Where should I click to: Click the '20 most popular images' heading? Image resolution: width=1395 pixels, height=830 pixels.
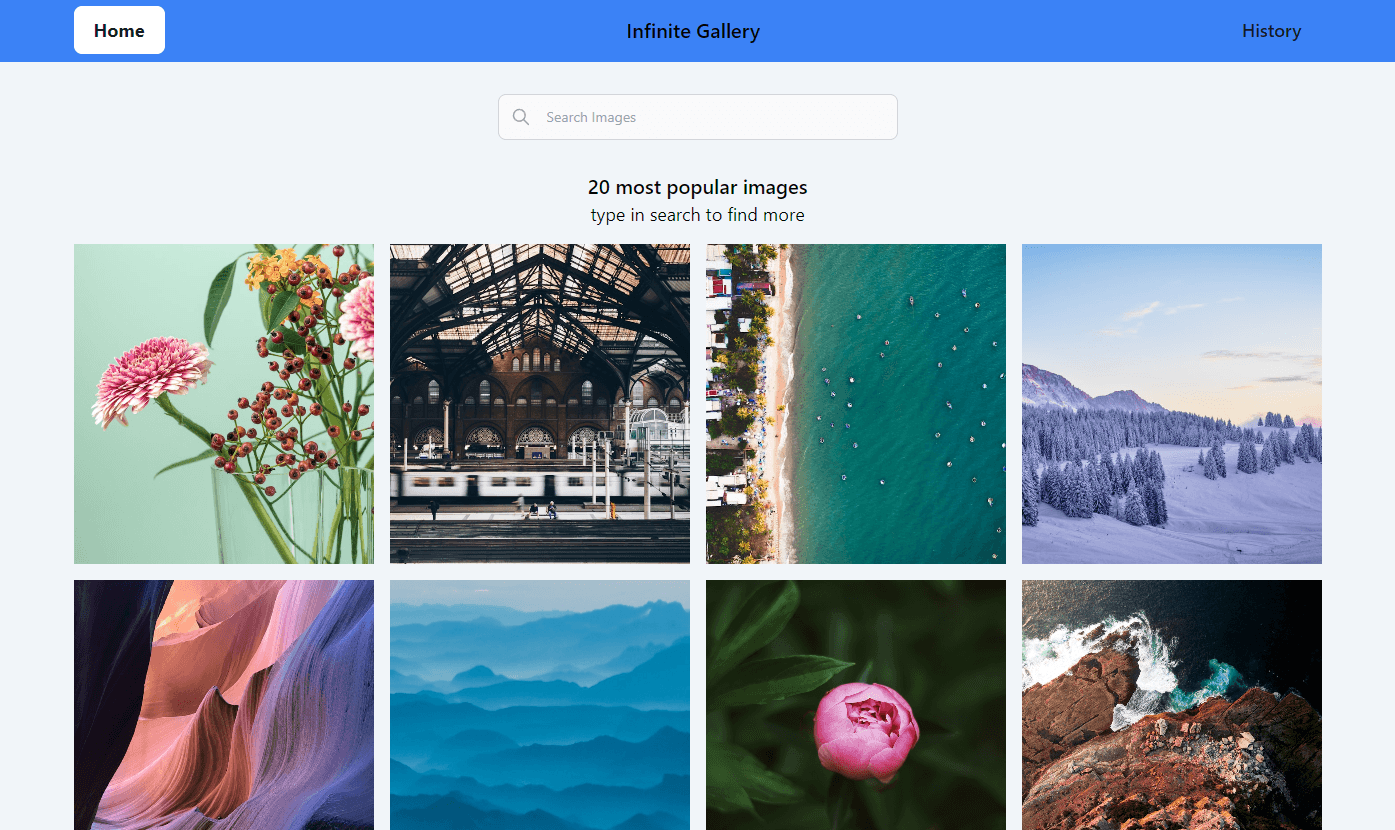[697, 187]
